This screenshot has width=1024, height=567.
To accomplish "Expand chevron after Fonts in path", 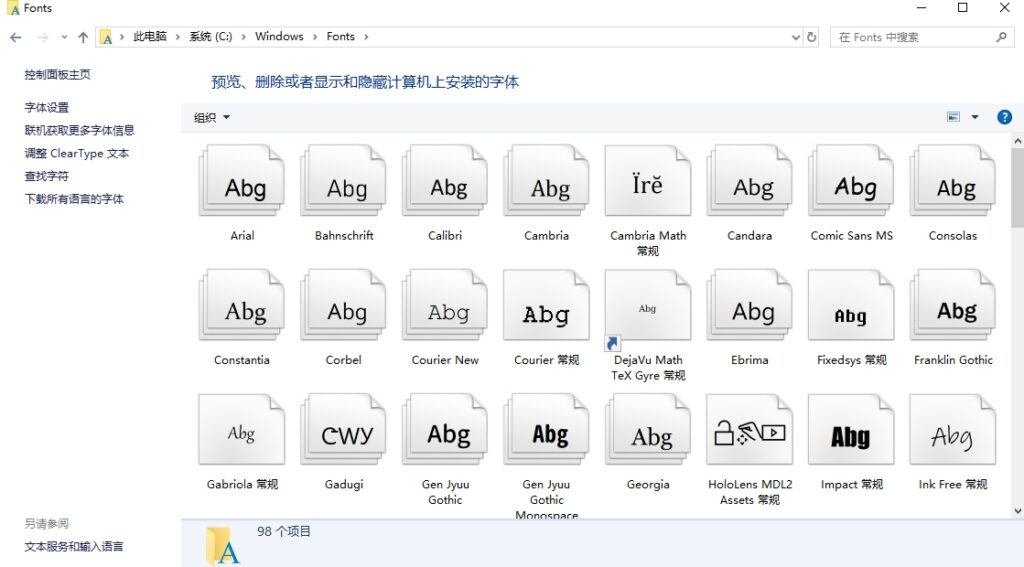I will pyautogui.click(x=366, y=37).
